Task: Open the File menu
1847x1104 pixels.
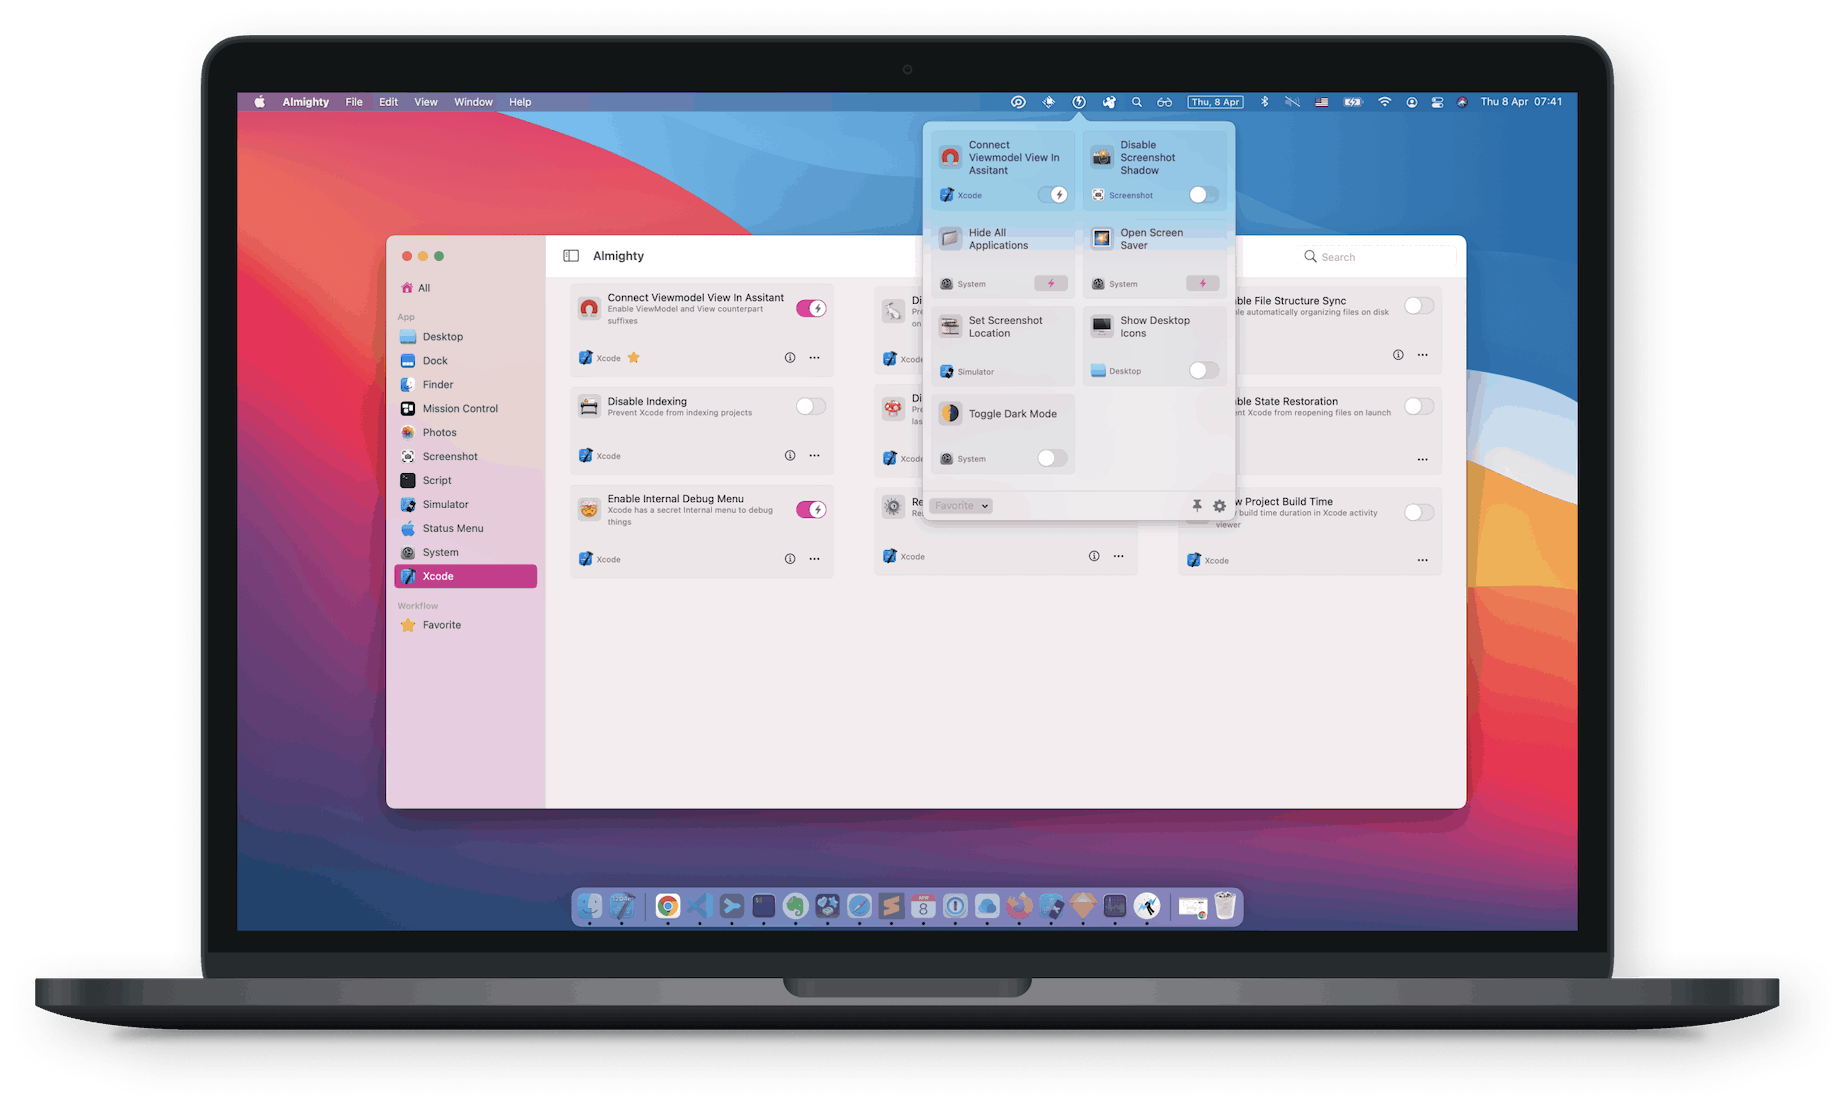Action: click(x=354, y=102)
